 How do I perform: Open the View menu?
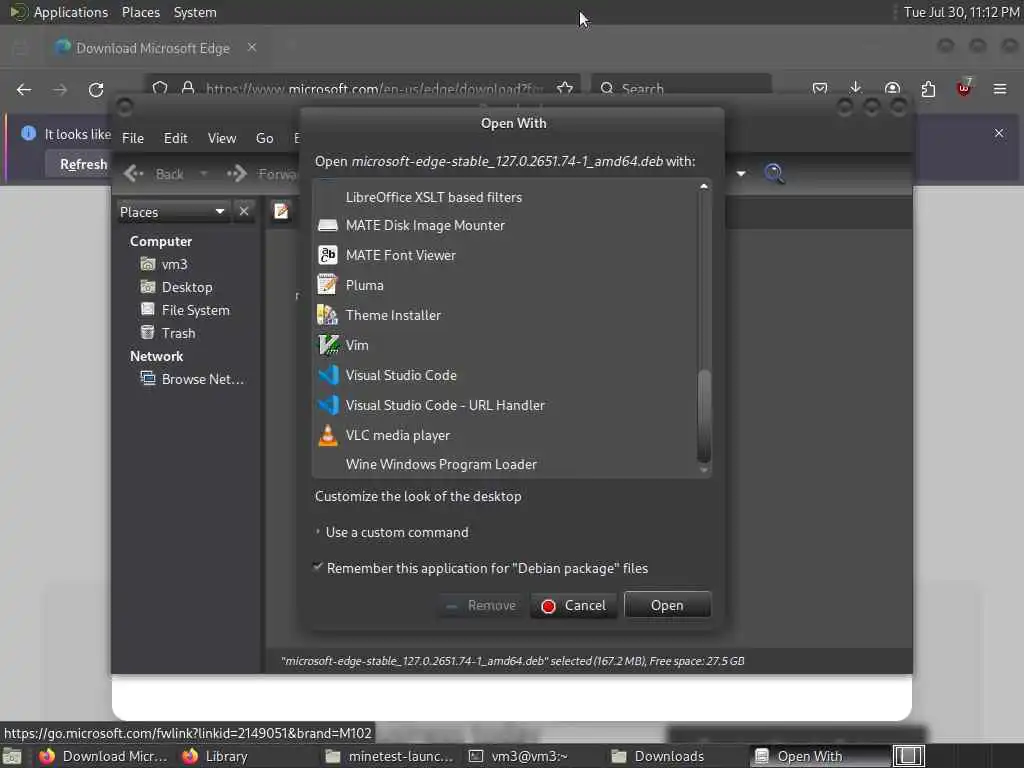[222, 138]
